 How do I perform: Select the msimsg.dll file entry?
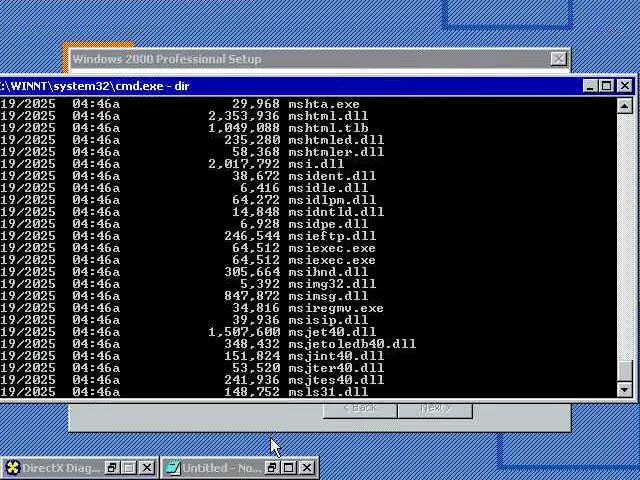pos(328,296)
